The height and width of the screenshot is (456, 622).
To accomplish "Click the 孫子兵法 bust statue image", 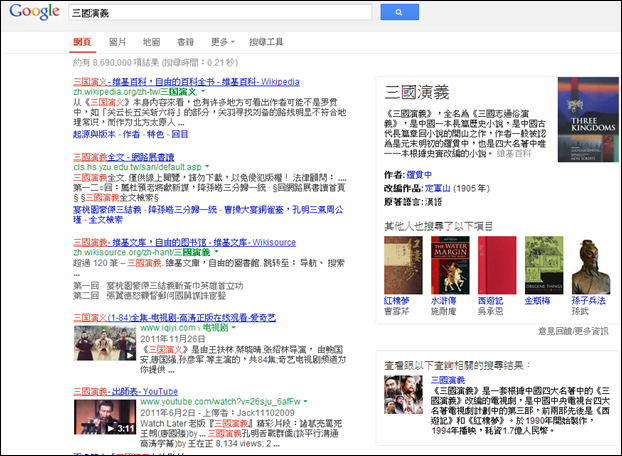I will pos(591,265).
